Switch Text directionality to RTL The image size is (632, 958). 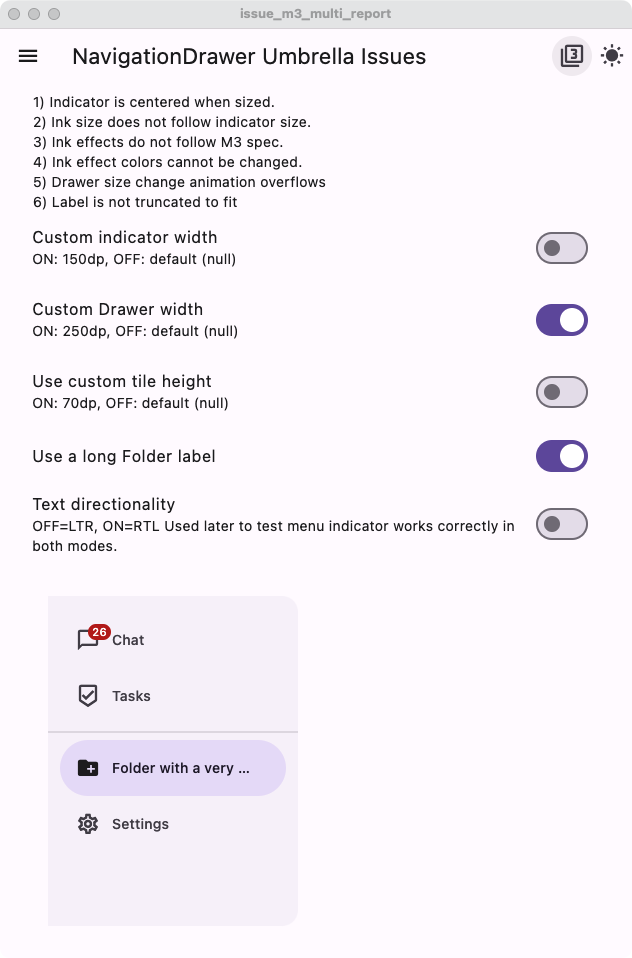tap(561, 523)
